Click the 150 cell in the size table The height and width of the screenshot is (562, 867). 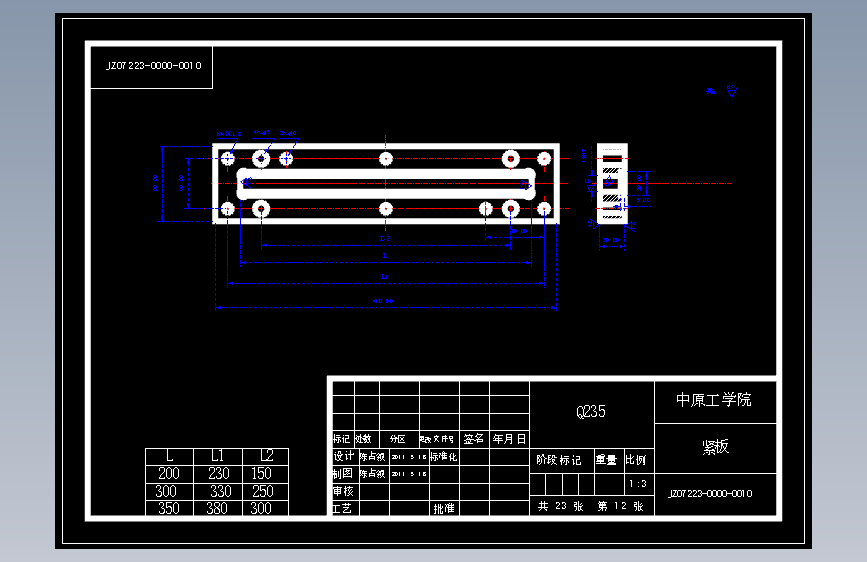point(261,473)
